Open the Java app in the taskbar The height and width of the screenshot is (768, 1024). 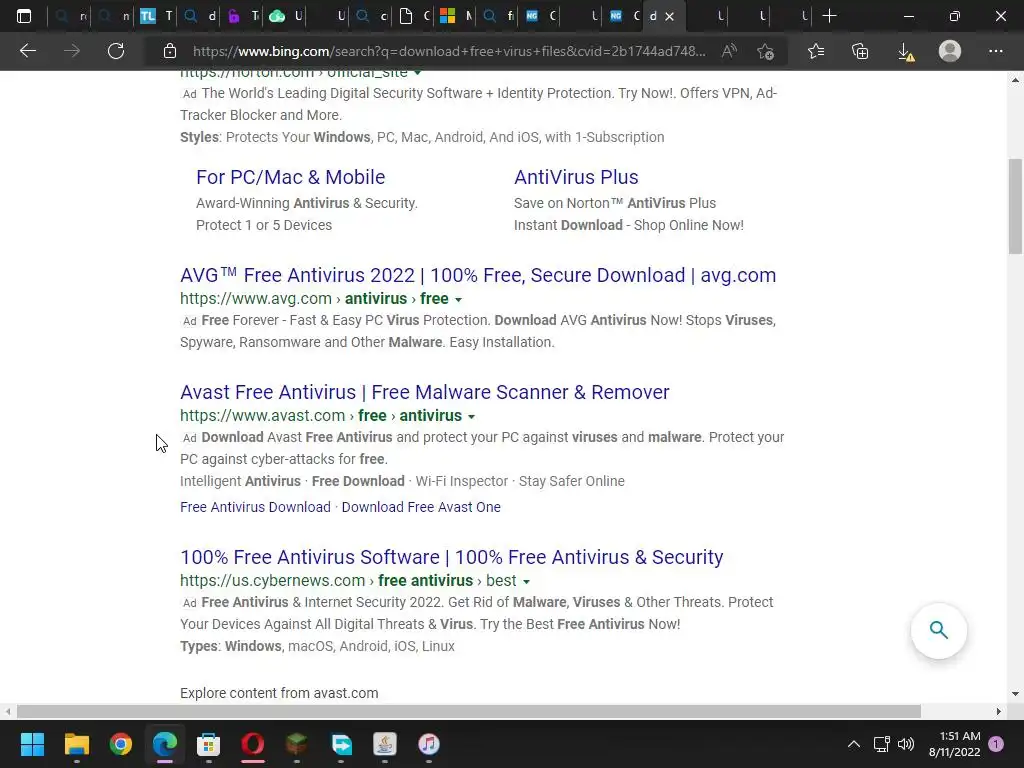click(x=385, y=744)
